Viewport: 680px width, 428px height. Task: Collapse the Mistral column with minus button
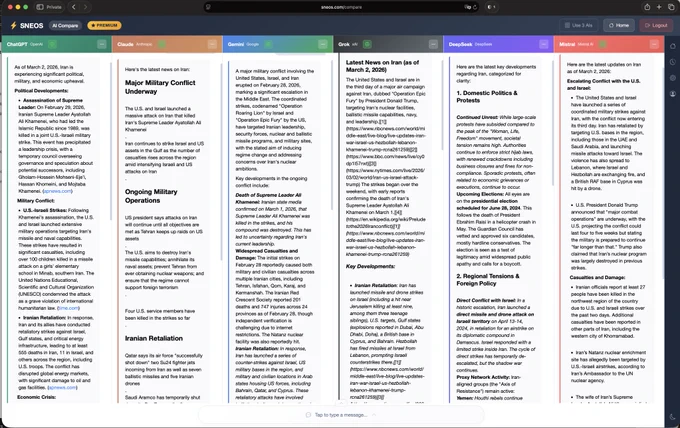[x=654, y=44]
